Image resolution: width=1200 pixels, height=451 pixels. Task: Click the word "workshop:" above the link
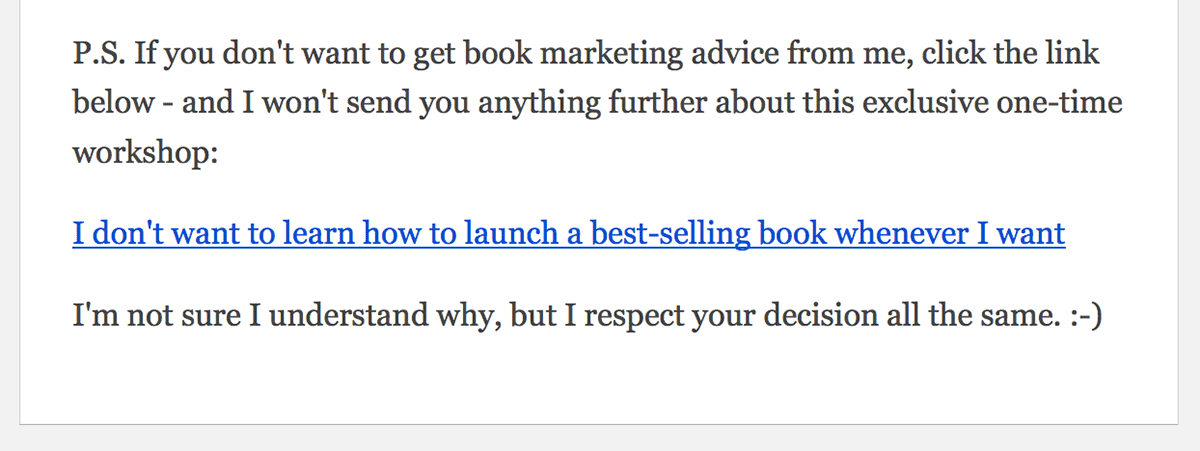[x=144, y=153]
